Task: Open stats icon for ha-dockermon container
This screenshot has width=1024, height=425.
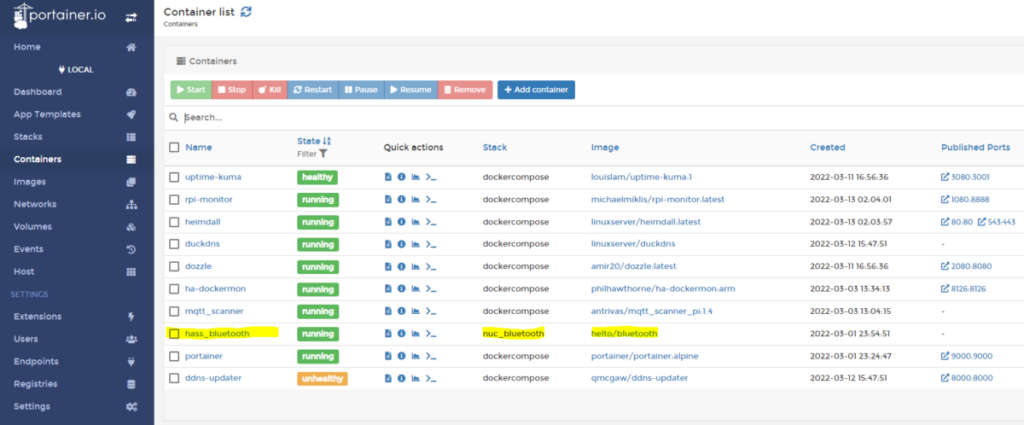Action: pyautogui.click(x=415, y=289)
